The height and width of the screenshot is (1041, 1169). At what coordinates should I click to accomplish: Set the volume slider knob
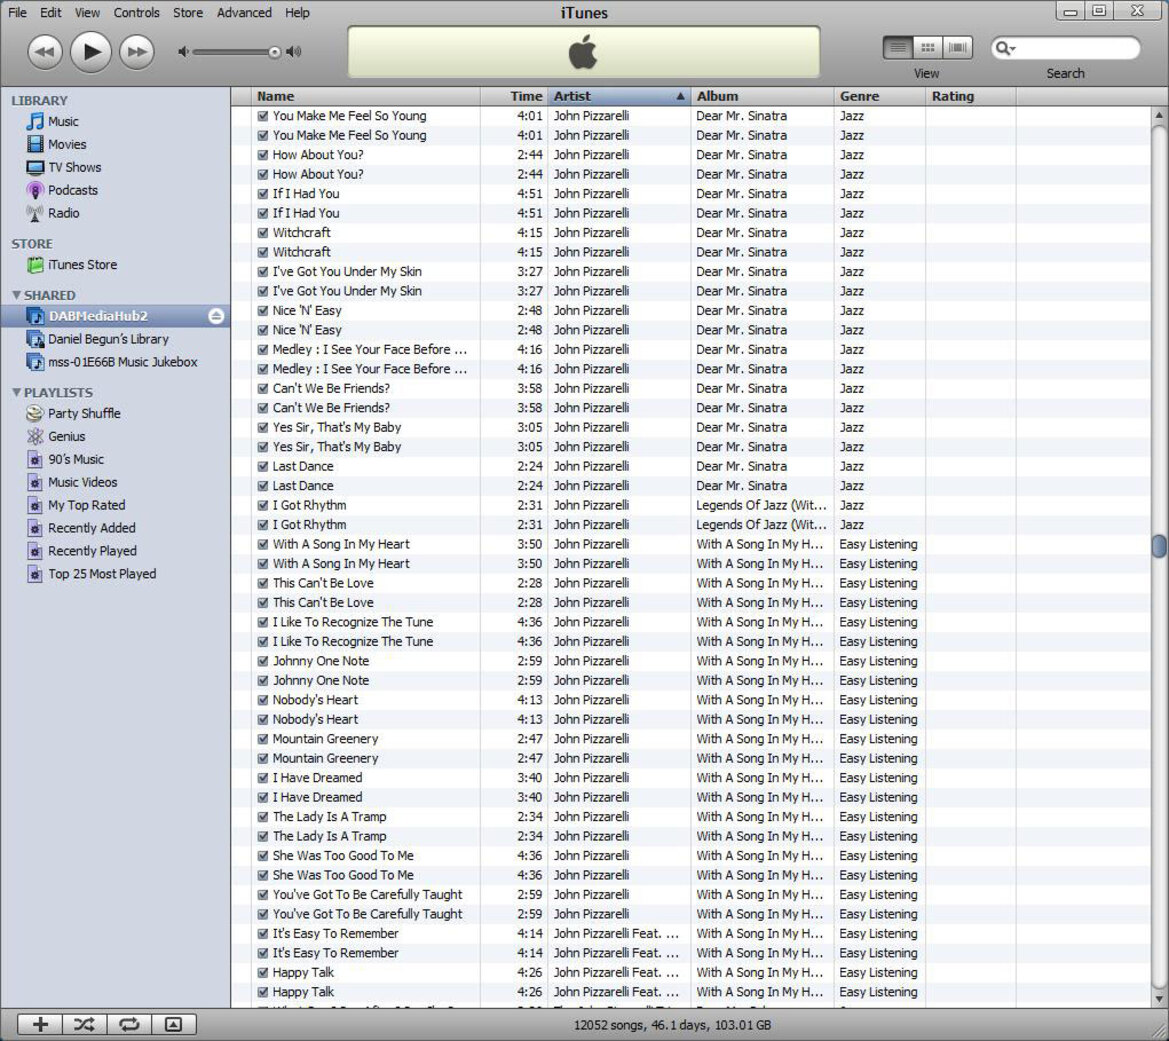click(x=274, y=52)
